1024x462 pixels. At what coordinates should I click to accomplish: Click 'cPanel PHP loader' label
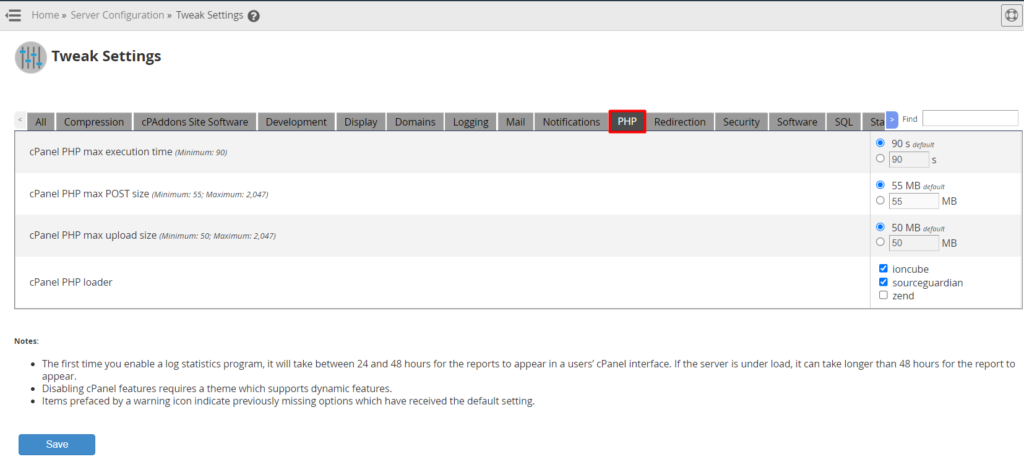pyautogui.click(x=71, y=282)
